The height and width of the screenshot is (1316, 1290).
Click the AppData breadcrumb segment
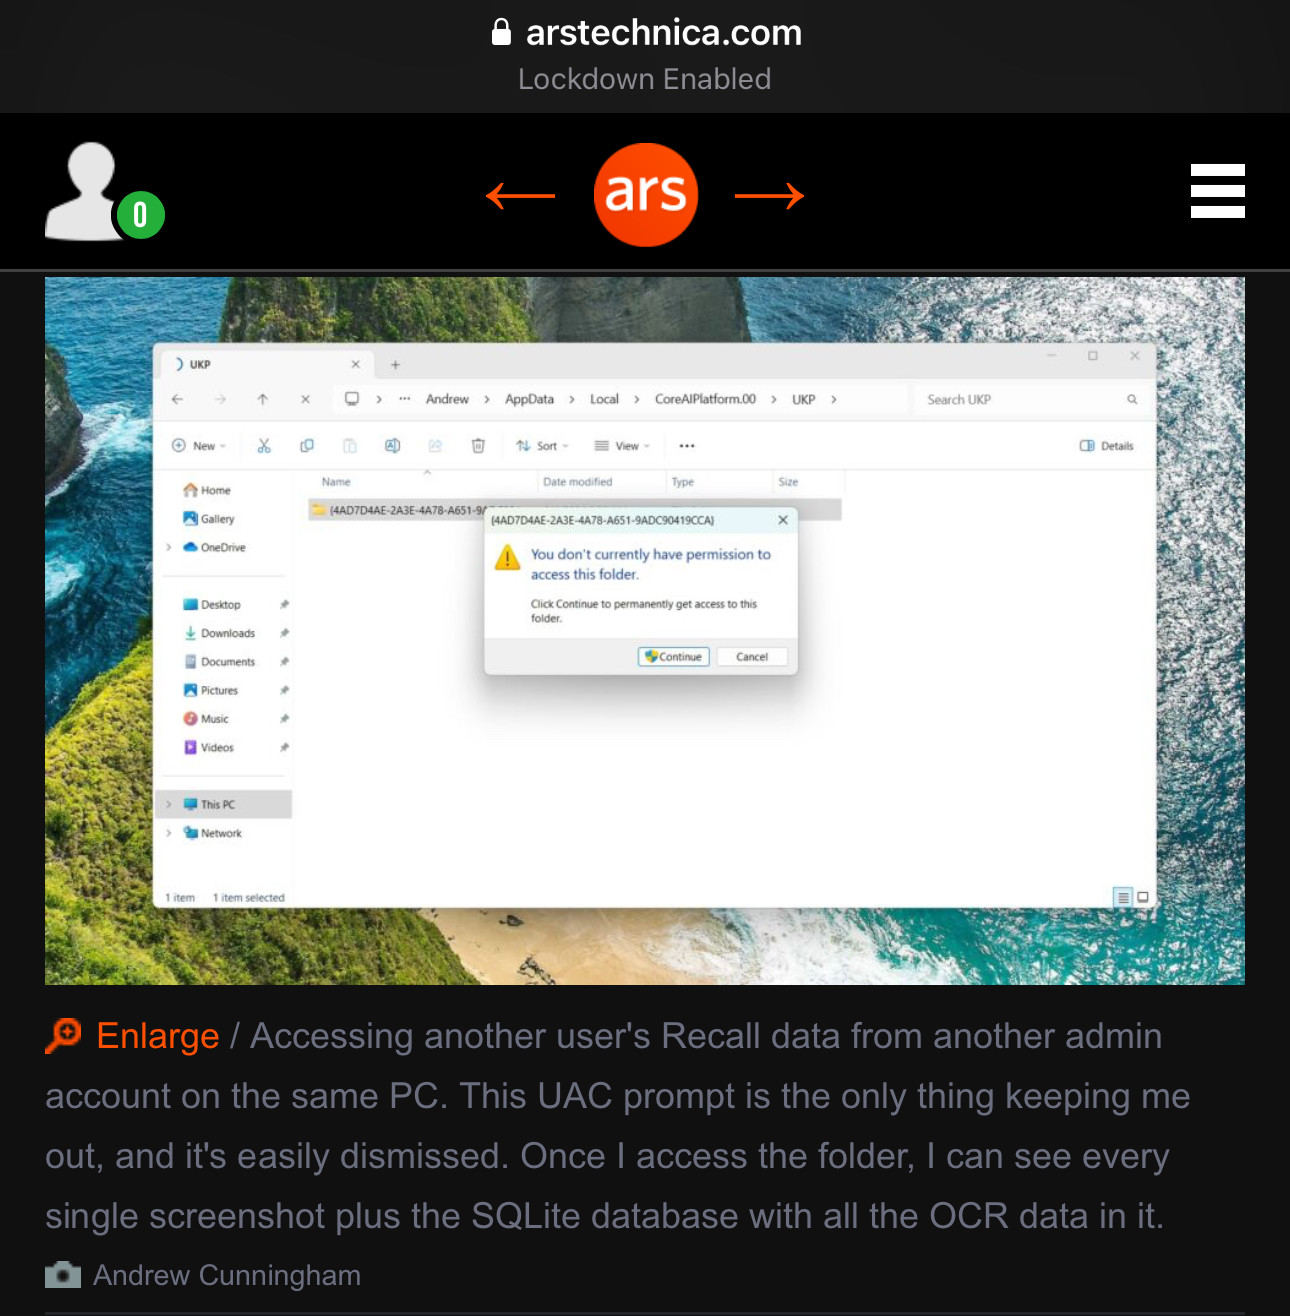tap(529, 399)
